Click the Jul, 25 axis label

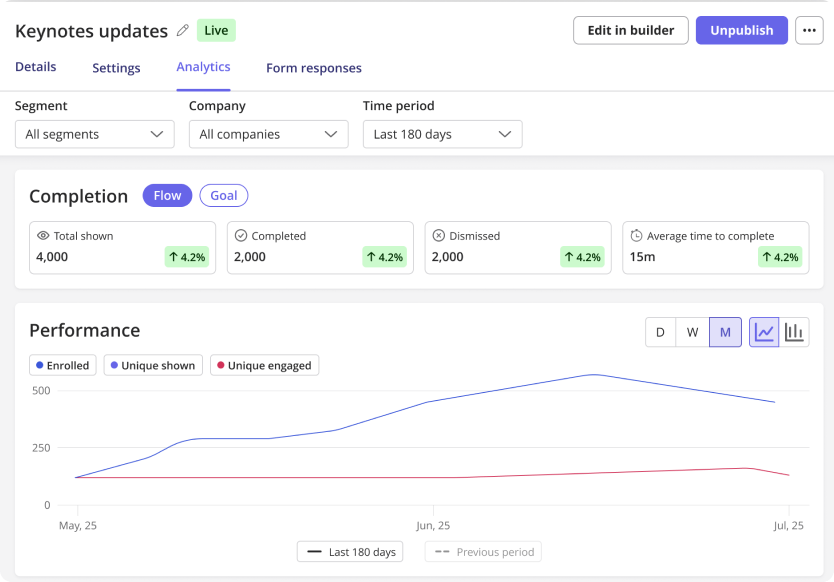pyautogui.click(x=788, y=526)
